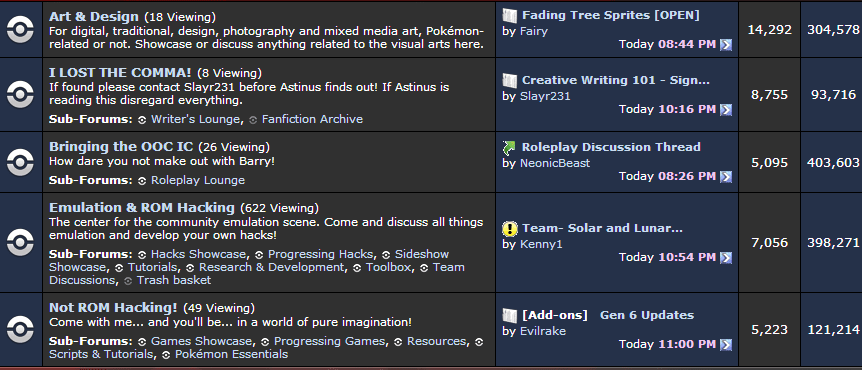Open the Gen 6 Updates thread
This screenshot has width=862, height=370.
point(647,315)
